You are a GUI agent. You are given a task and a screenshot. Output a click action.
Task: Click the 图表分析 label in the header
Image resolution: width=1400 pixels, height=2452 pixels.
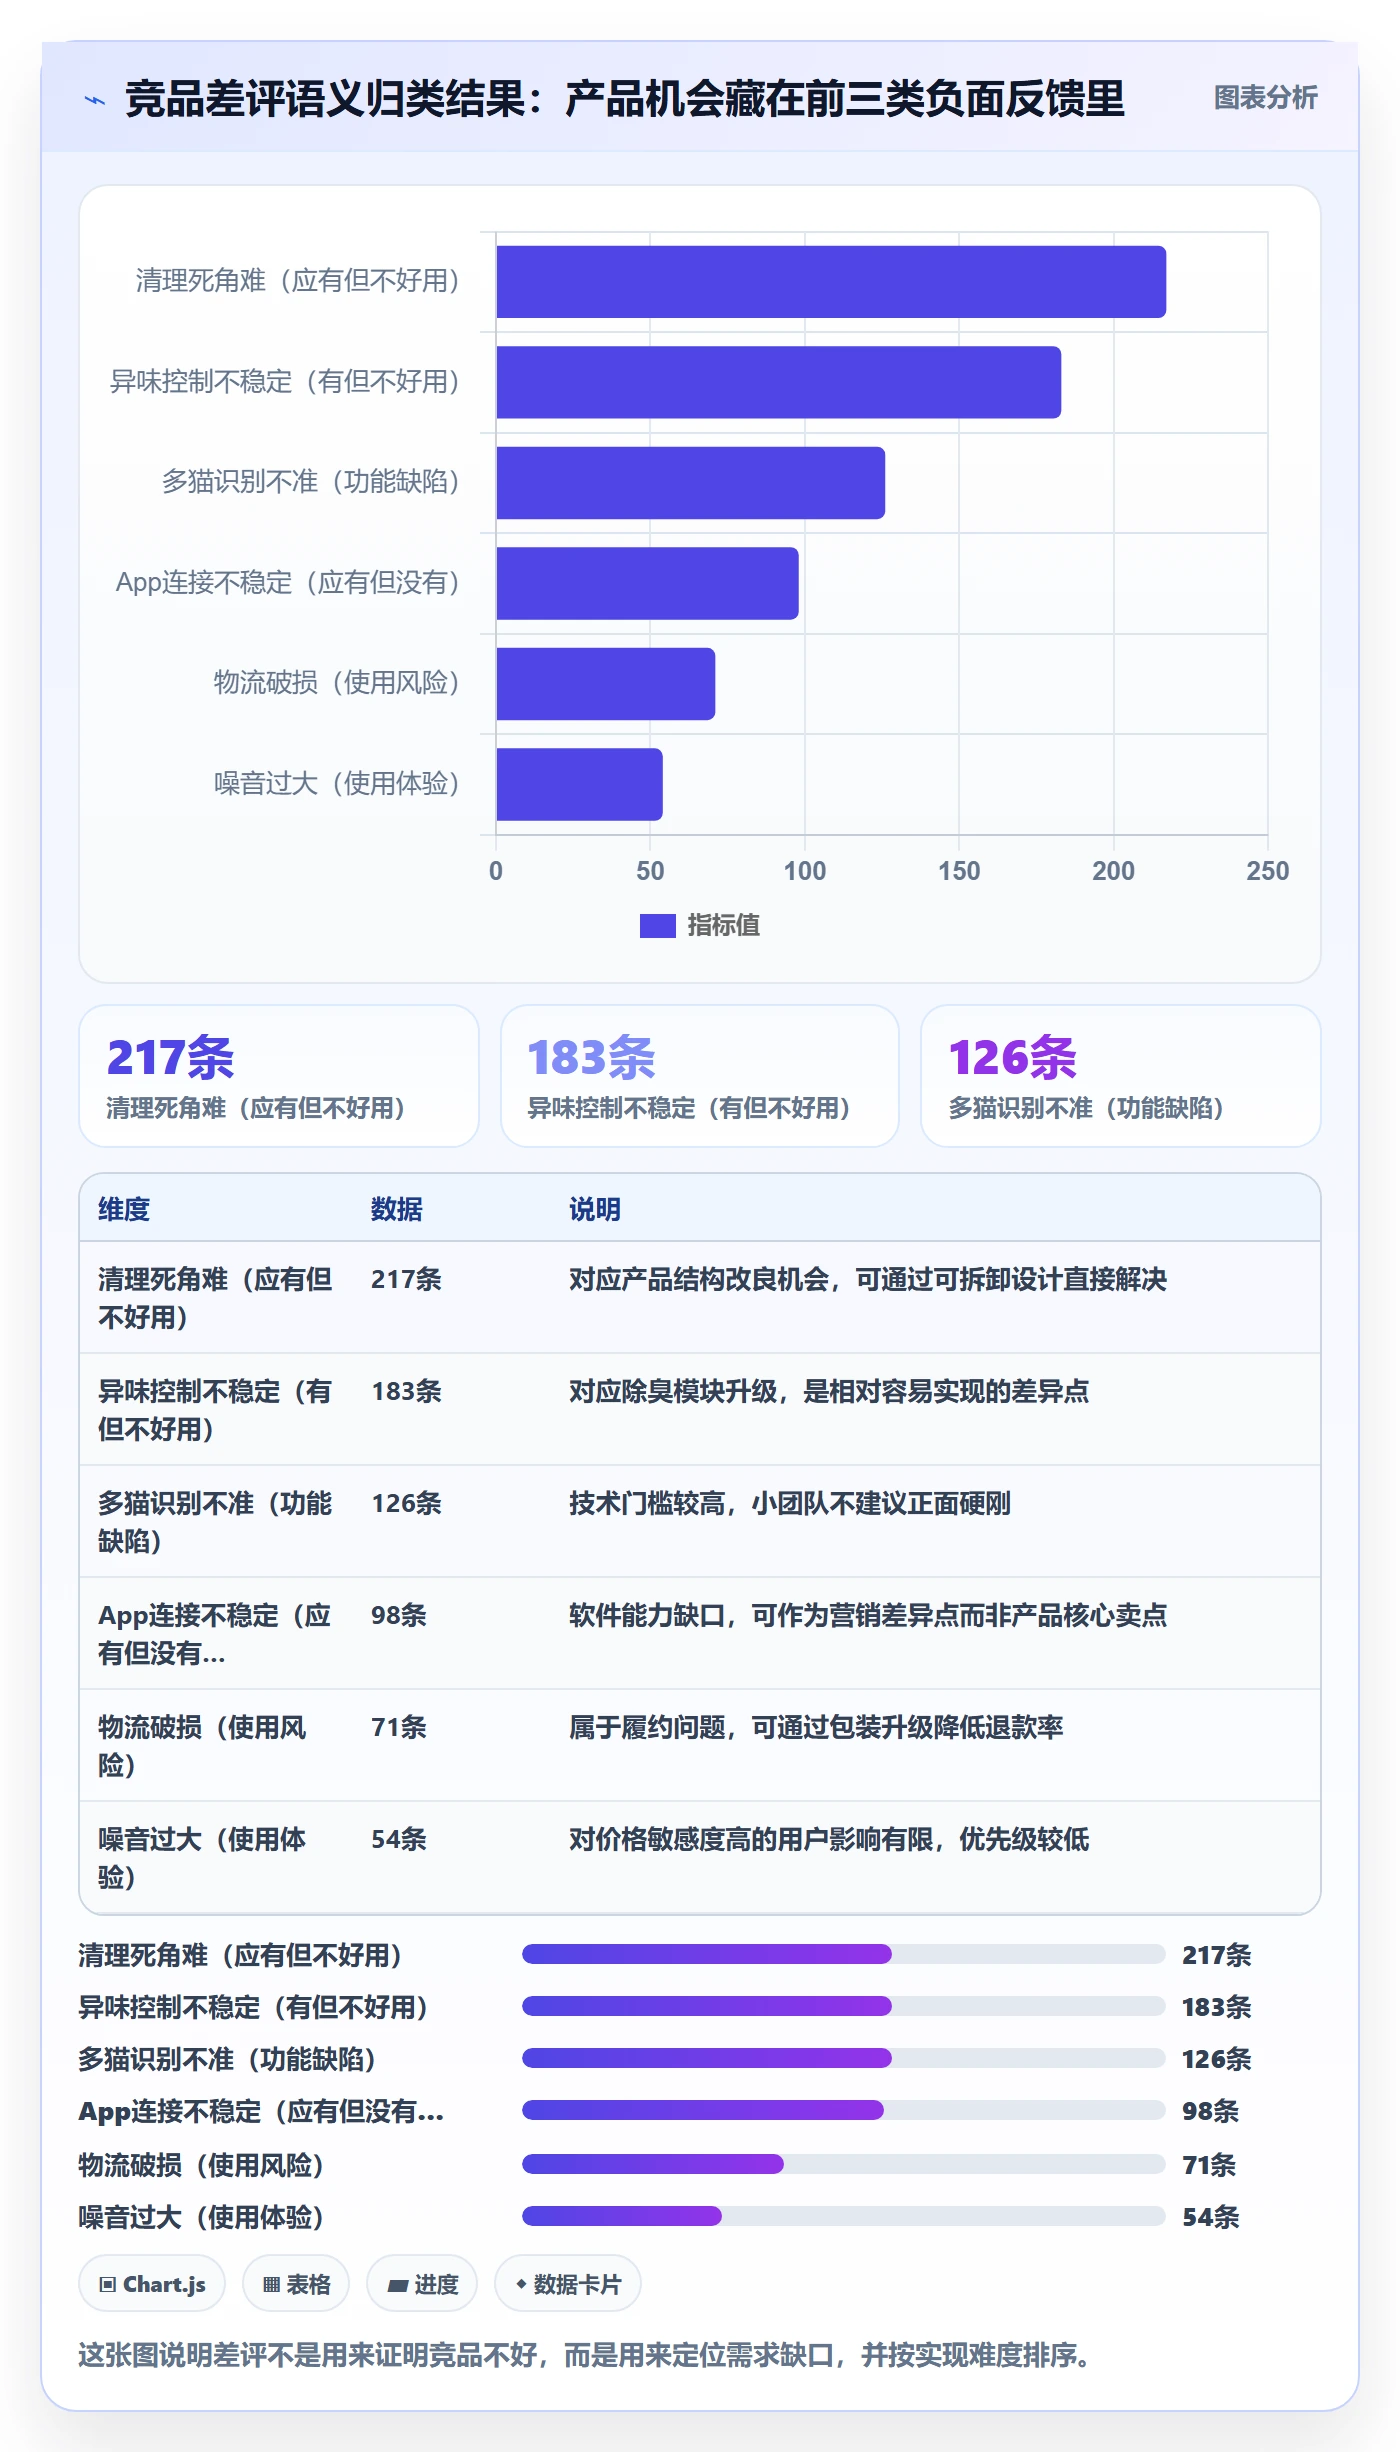[x=1265, y=98]
